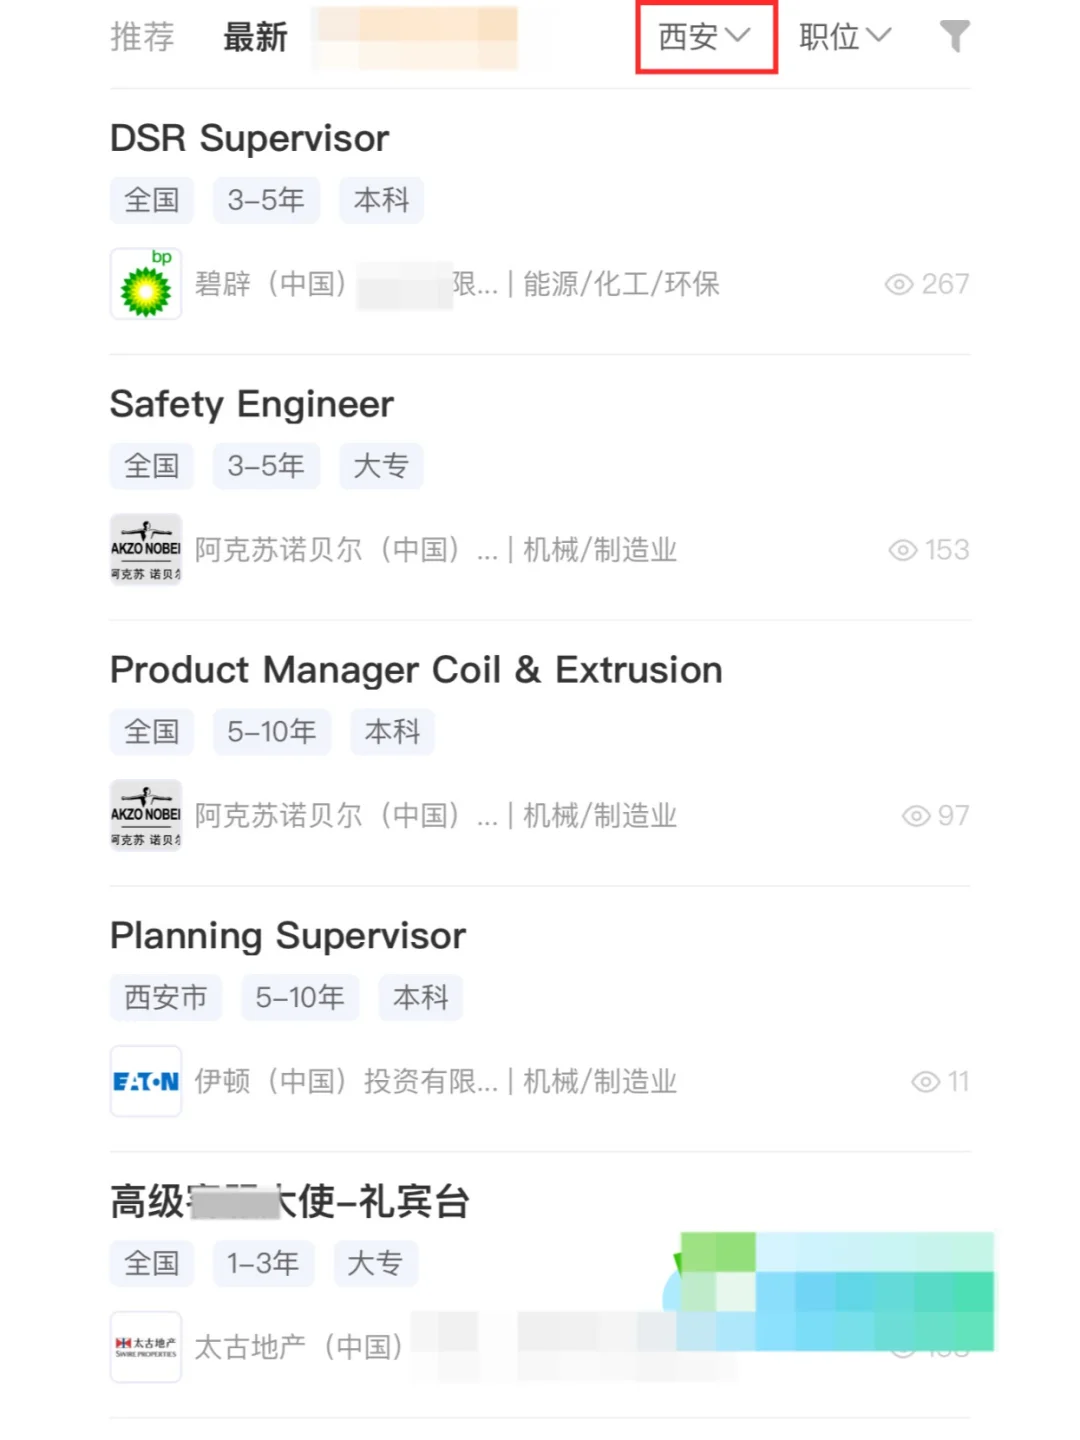The image size is (1080, 1440).
Task: Tap AkzoNobel logo under Safety Engineer
Action: [146, 549]
